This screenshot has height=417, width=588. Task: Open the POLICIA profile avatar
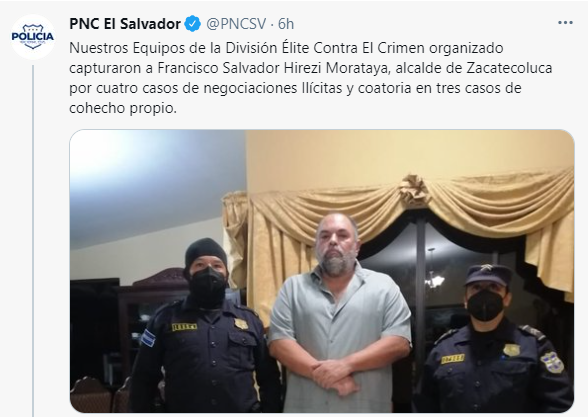(33, 37)
